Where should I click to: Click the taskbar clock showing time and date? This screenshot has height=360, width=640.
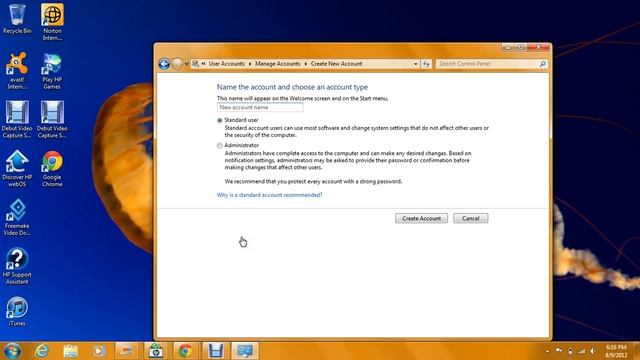pyautogui.click(x=616, y=351)
